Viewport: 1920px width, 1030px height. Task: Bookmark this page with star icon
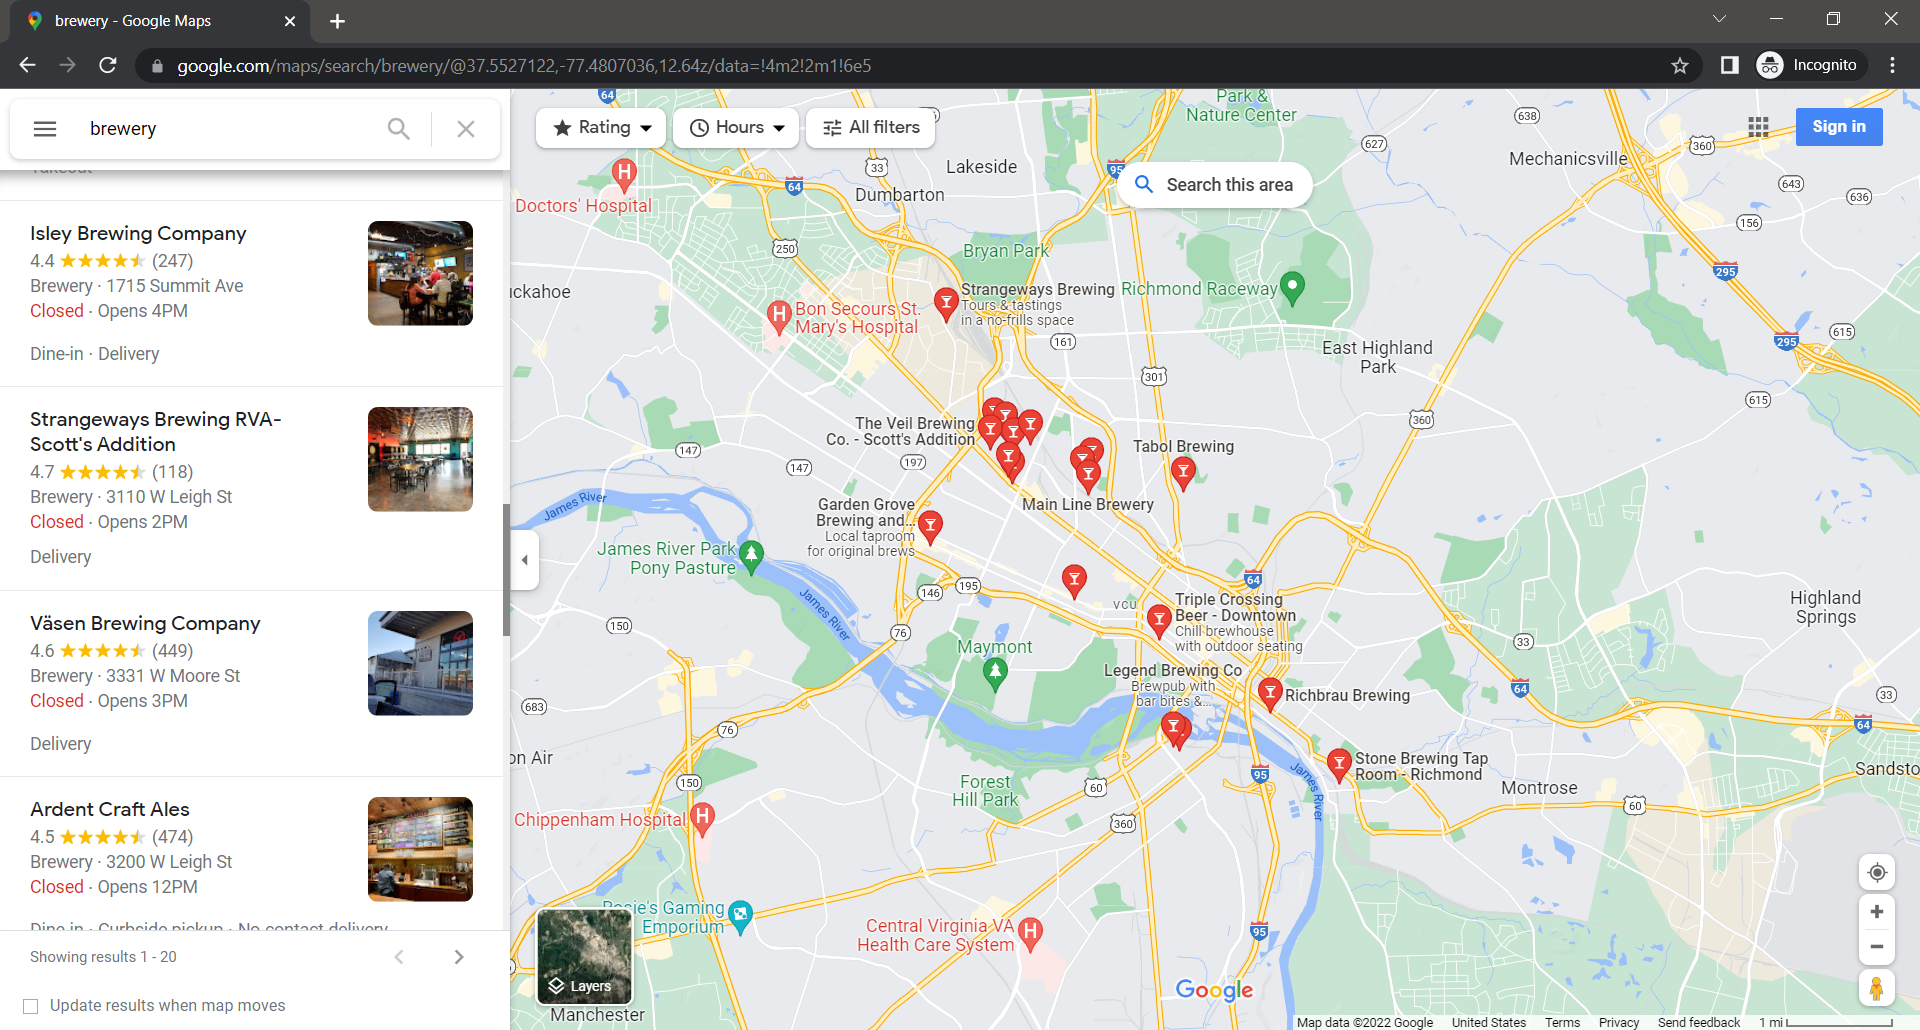pyautogui.click(x=1680, y=65)
